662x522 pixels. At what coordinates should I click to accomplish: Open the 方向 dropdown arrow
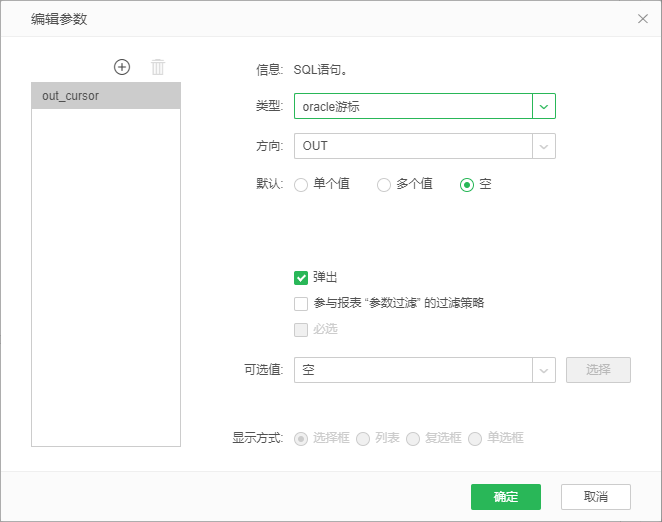point(544,146)
